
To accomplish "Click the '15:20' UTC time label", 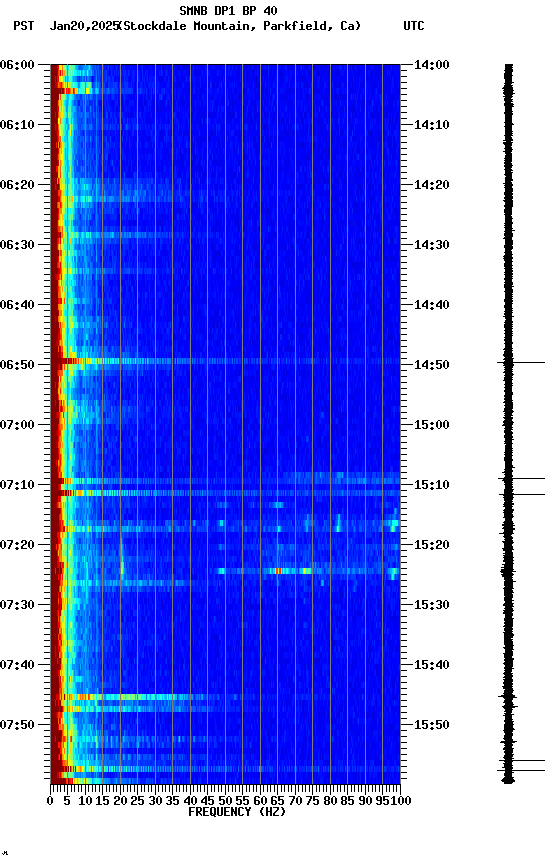I will (x=432, y=545).
